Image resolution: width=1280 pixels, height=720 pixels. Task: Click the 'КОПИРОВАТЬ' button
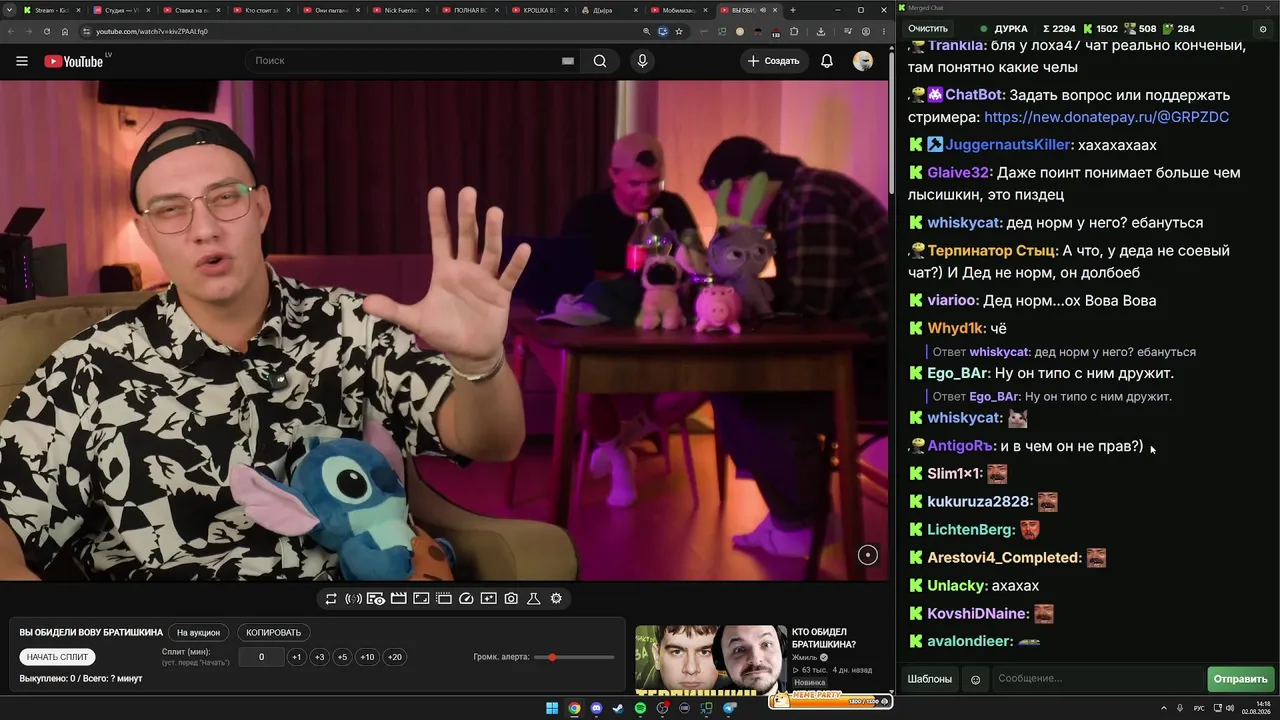coord(273,633)
